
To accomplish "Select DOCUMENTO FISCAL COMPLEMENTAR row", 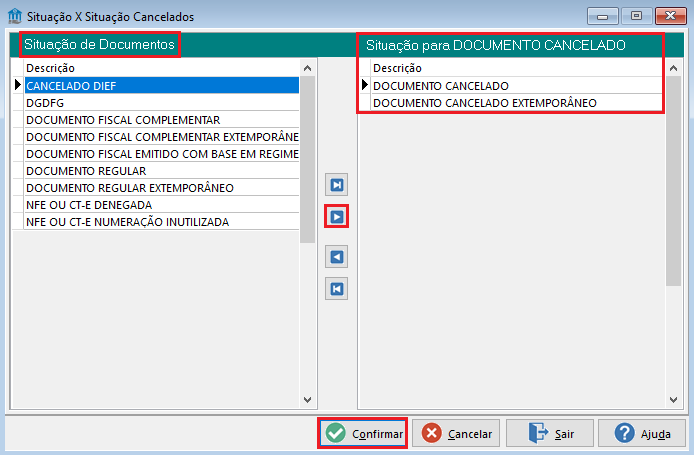I will 162,120.
